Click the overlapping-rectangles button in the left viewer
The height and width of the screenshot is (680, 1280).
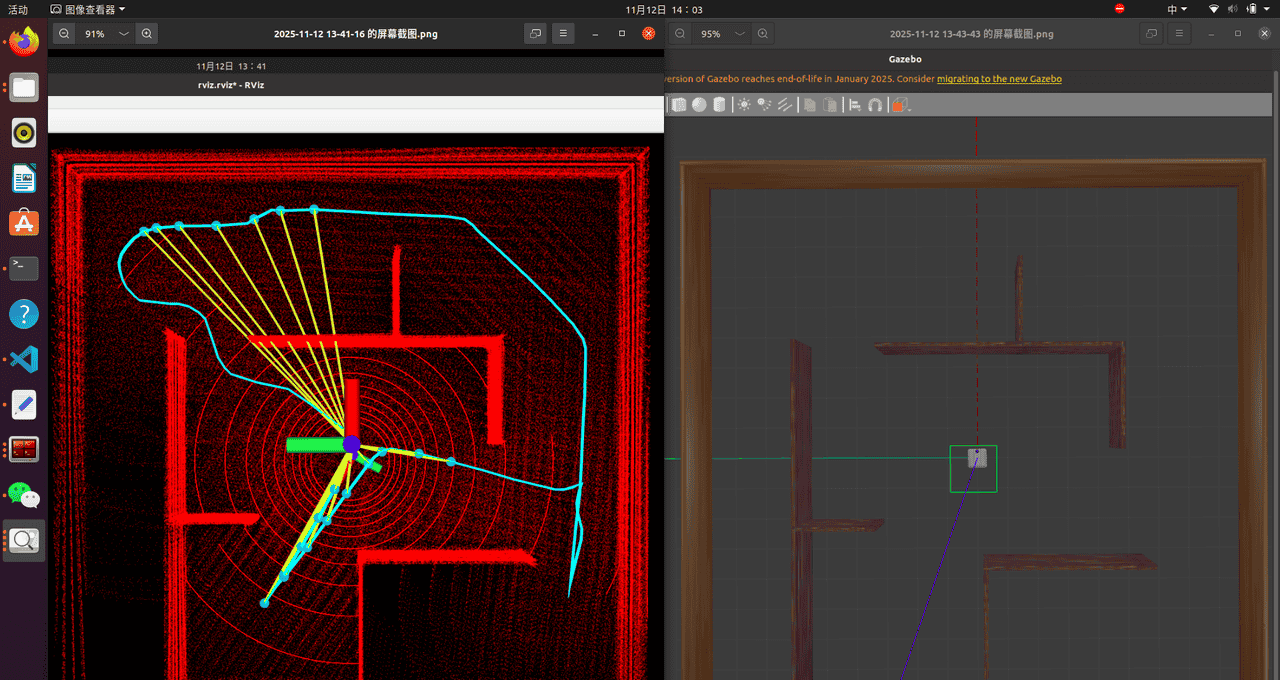pos(536,33)
